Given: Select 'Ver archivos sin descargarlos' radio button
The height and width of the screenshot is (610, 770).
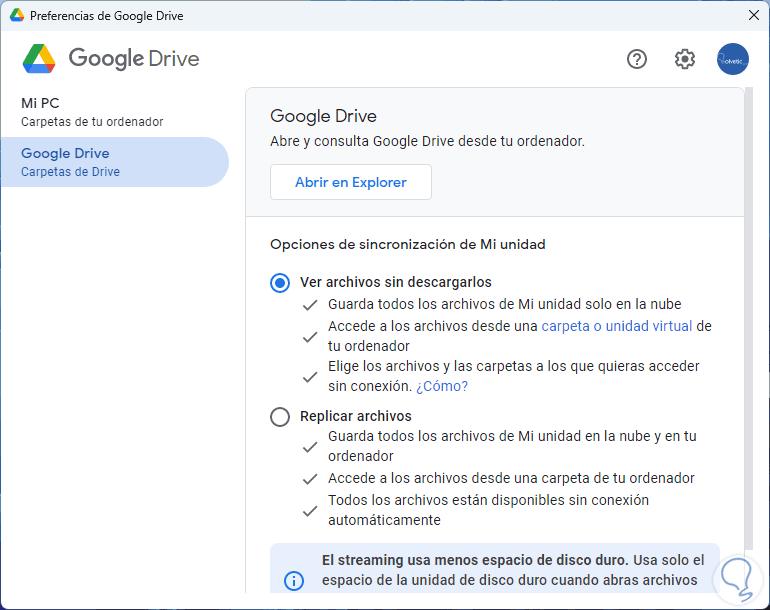Looking at the screenshot, I should pyautogui.click(x=280, y=283).
